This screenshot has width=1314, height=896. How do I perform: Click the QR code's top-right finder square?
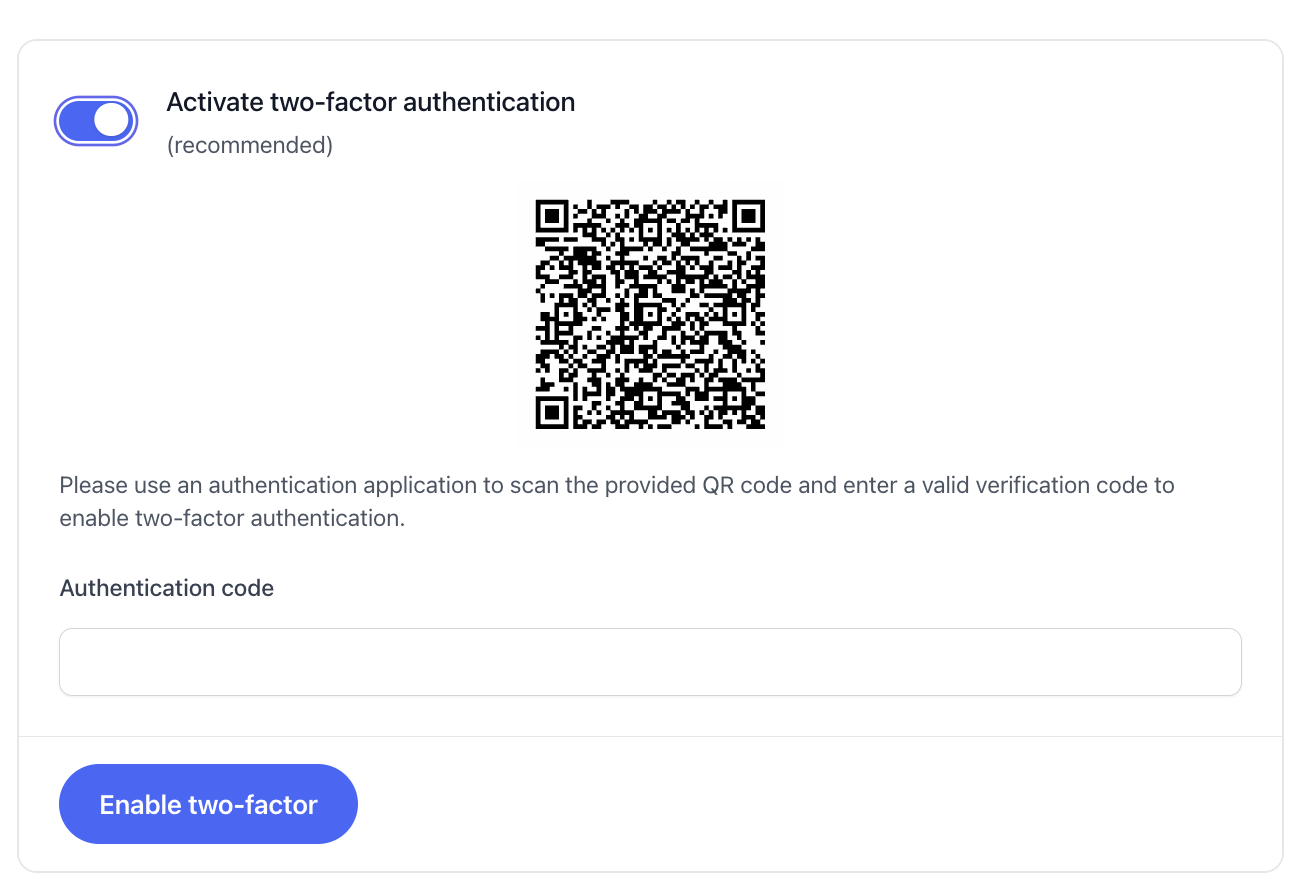coord(748,216)
